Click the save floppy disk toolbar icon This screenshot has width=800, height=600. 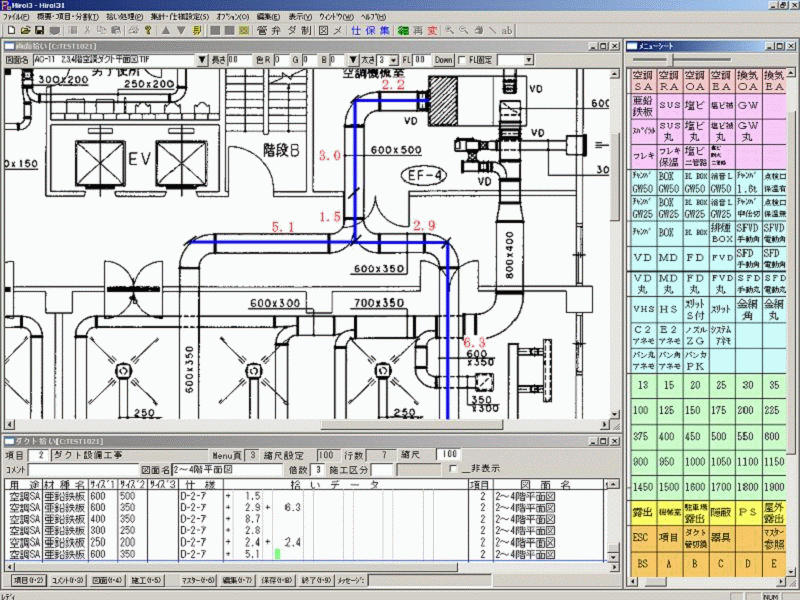[38, 31]
